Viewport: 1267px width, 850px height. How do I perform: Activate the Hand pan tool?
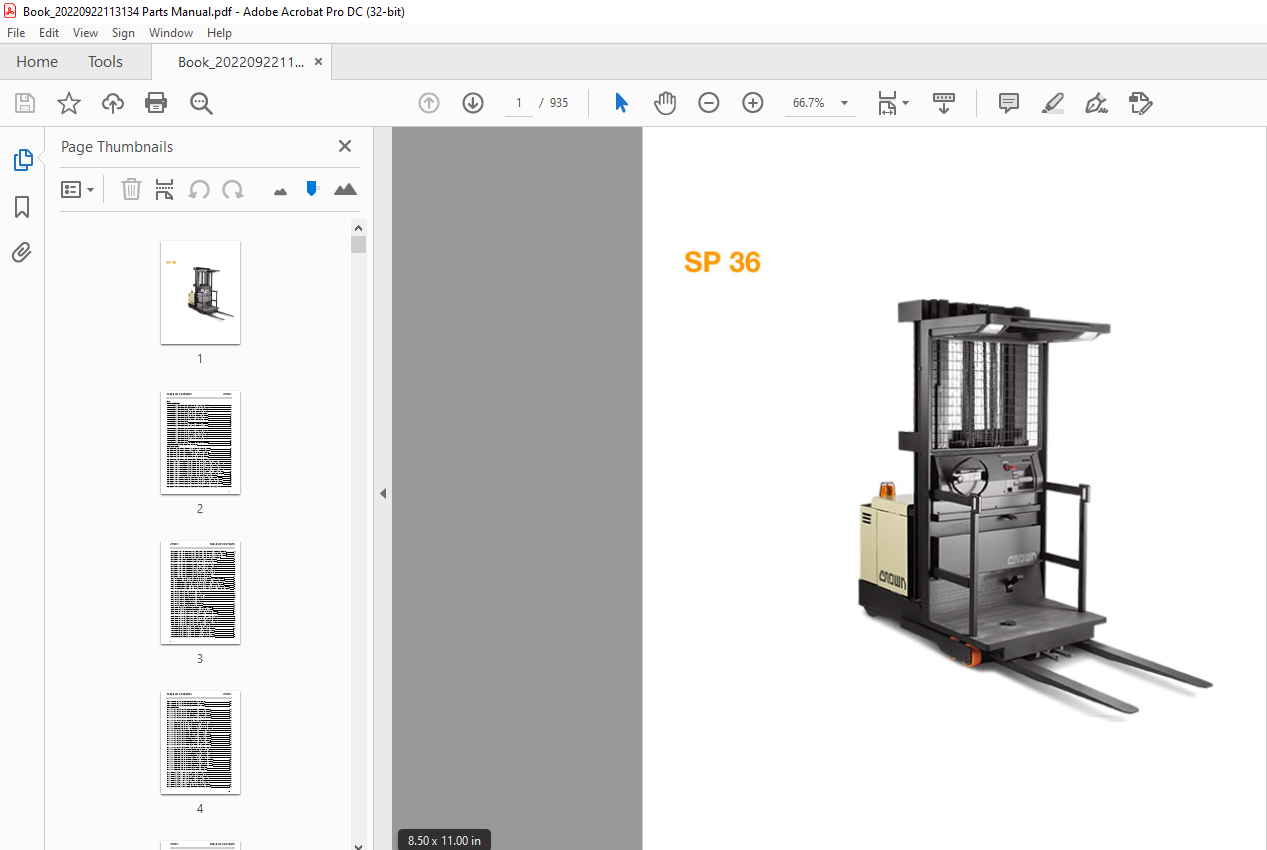click(x=665, y=103)
